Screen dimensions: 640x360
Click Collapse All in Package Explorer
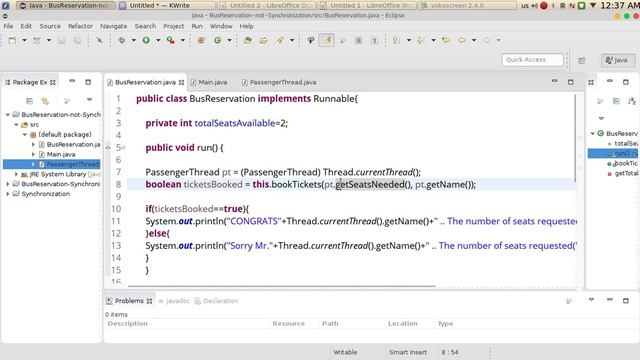[29, 100]
